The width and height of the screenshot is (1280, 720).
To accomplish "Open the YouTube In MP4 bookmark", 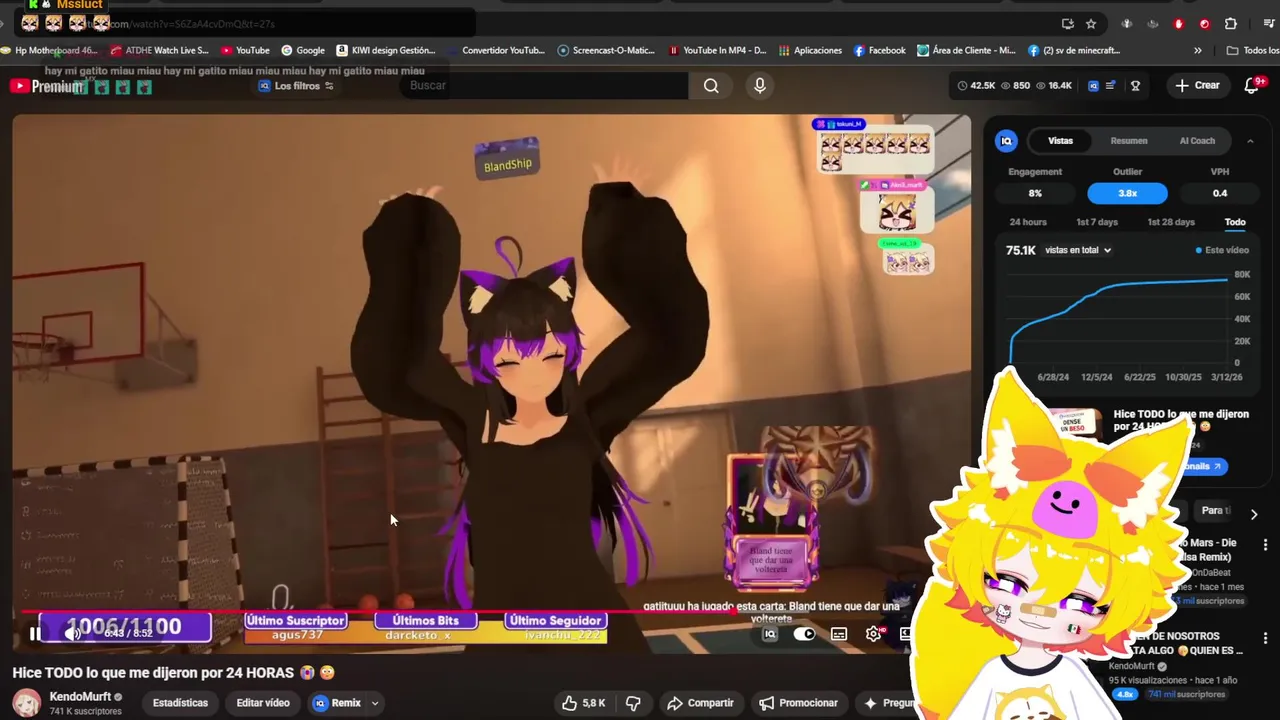I will pyautogui.click(x=717, y=50).
